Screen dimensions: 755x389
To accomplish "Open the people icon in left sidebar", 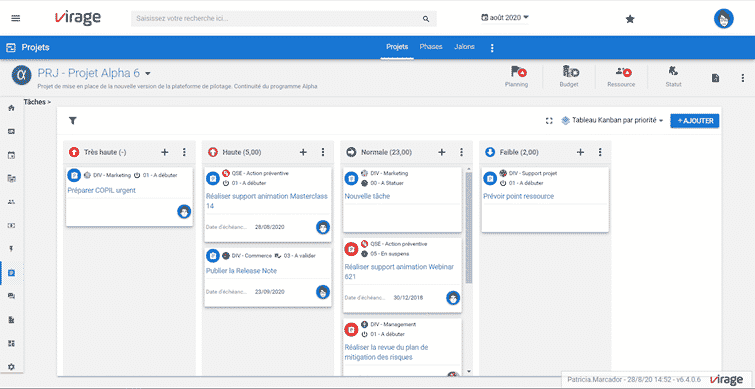I will [12, 202].
